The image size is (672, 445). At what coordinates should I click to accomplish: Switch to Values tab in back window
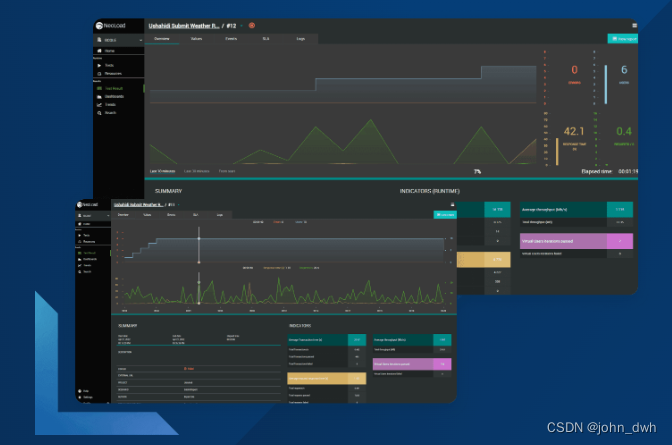click(197, 39)
